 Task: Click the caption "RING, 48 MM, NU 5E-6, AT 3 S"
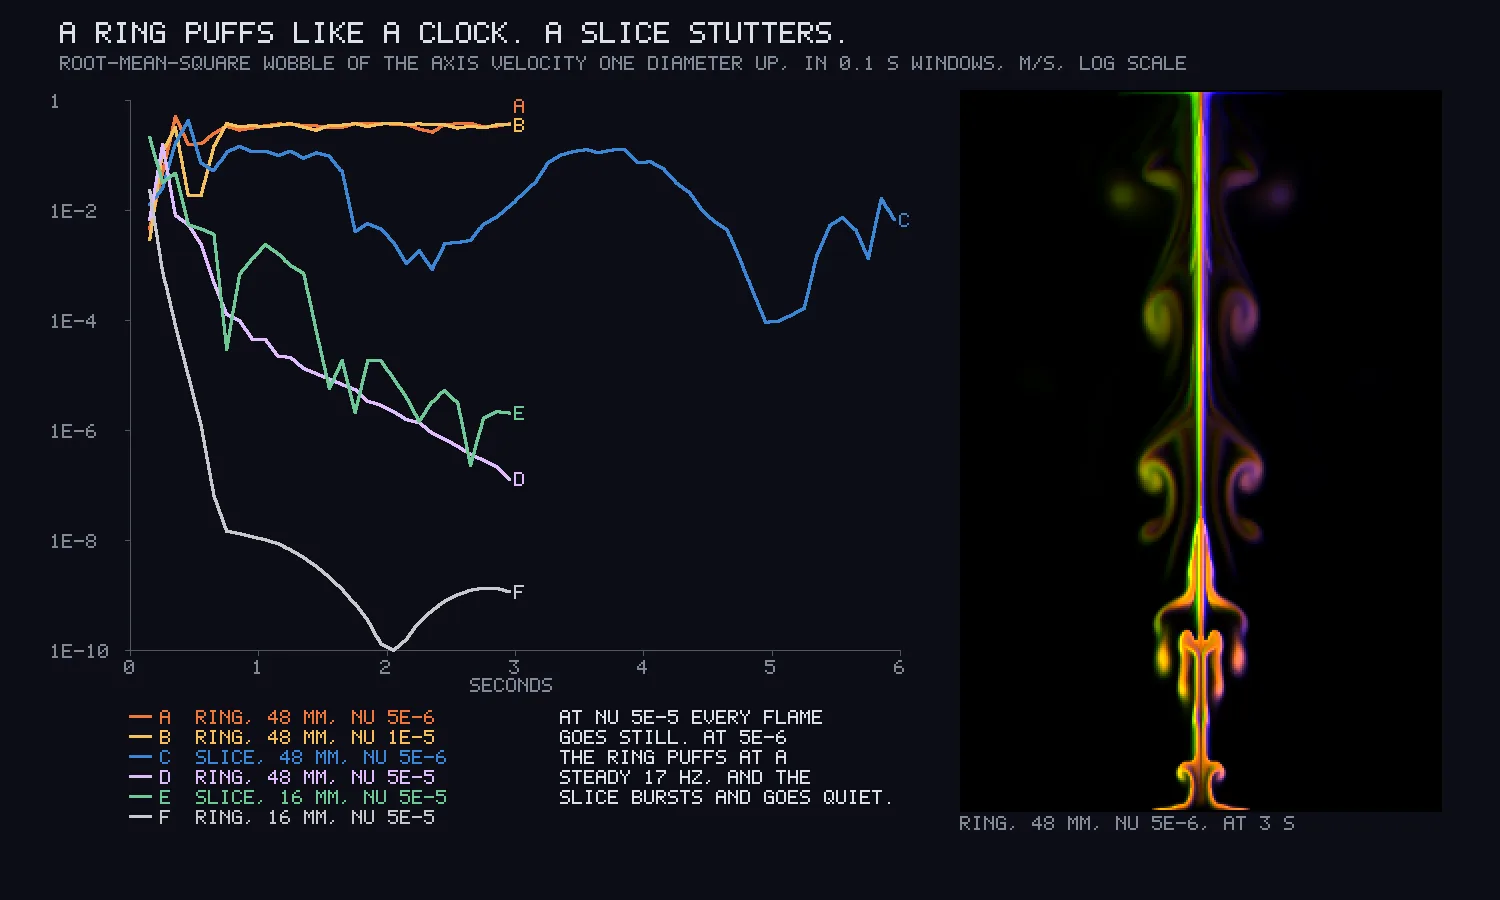pos(1127,823)
